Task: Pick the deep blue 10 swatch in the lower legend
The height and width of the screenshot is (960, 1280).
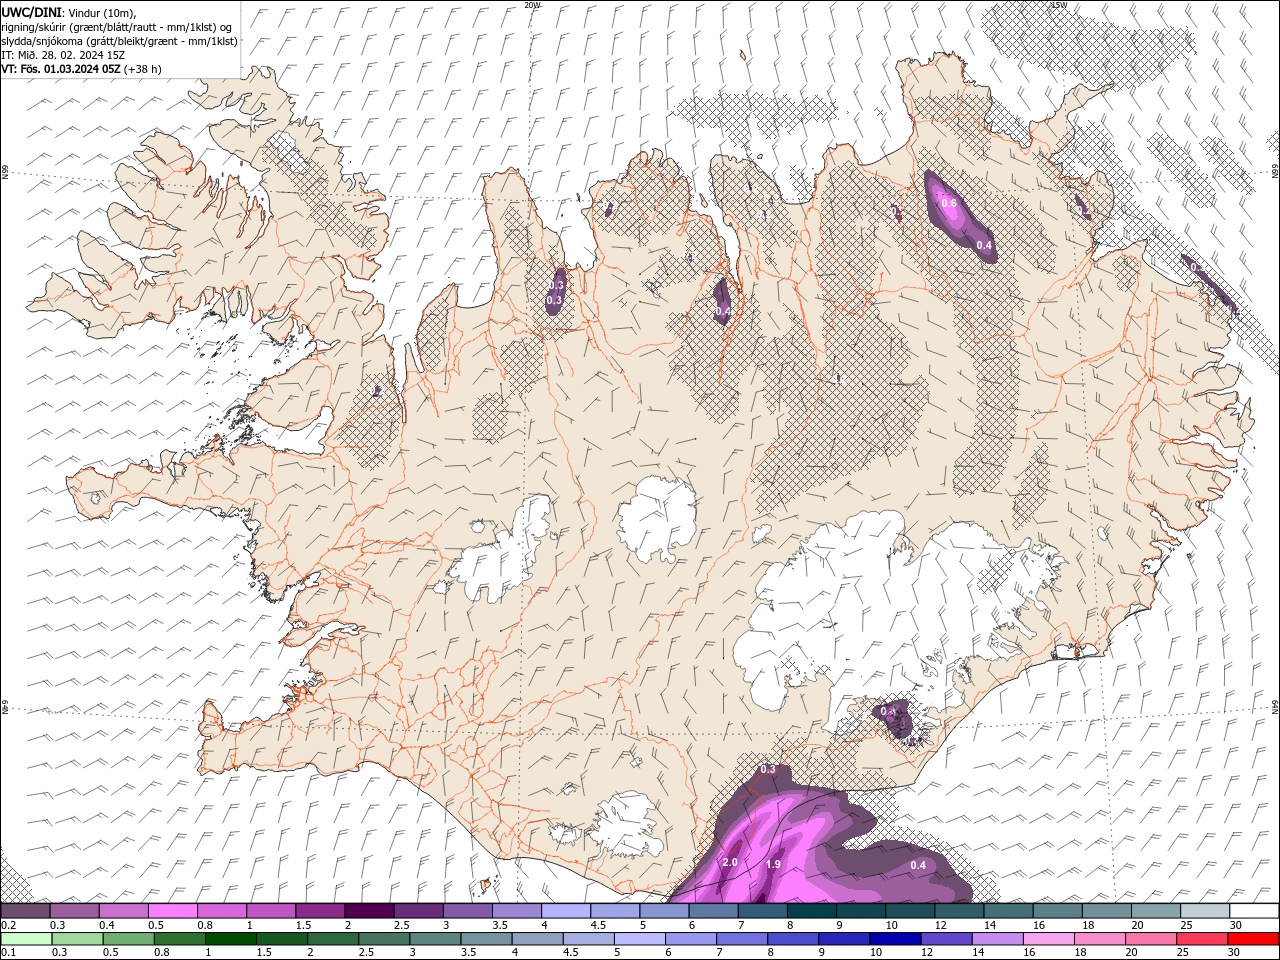Action: tap(894, 938)
